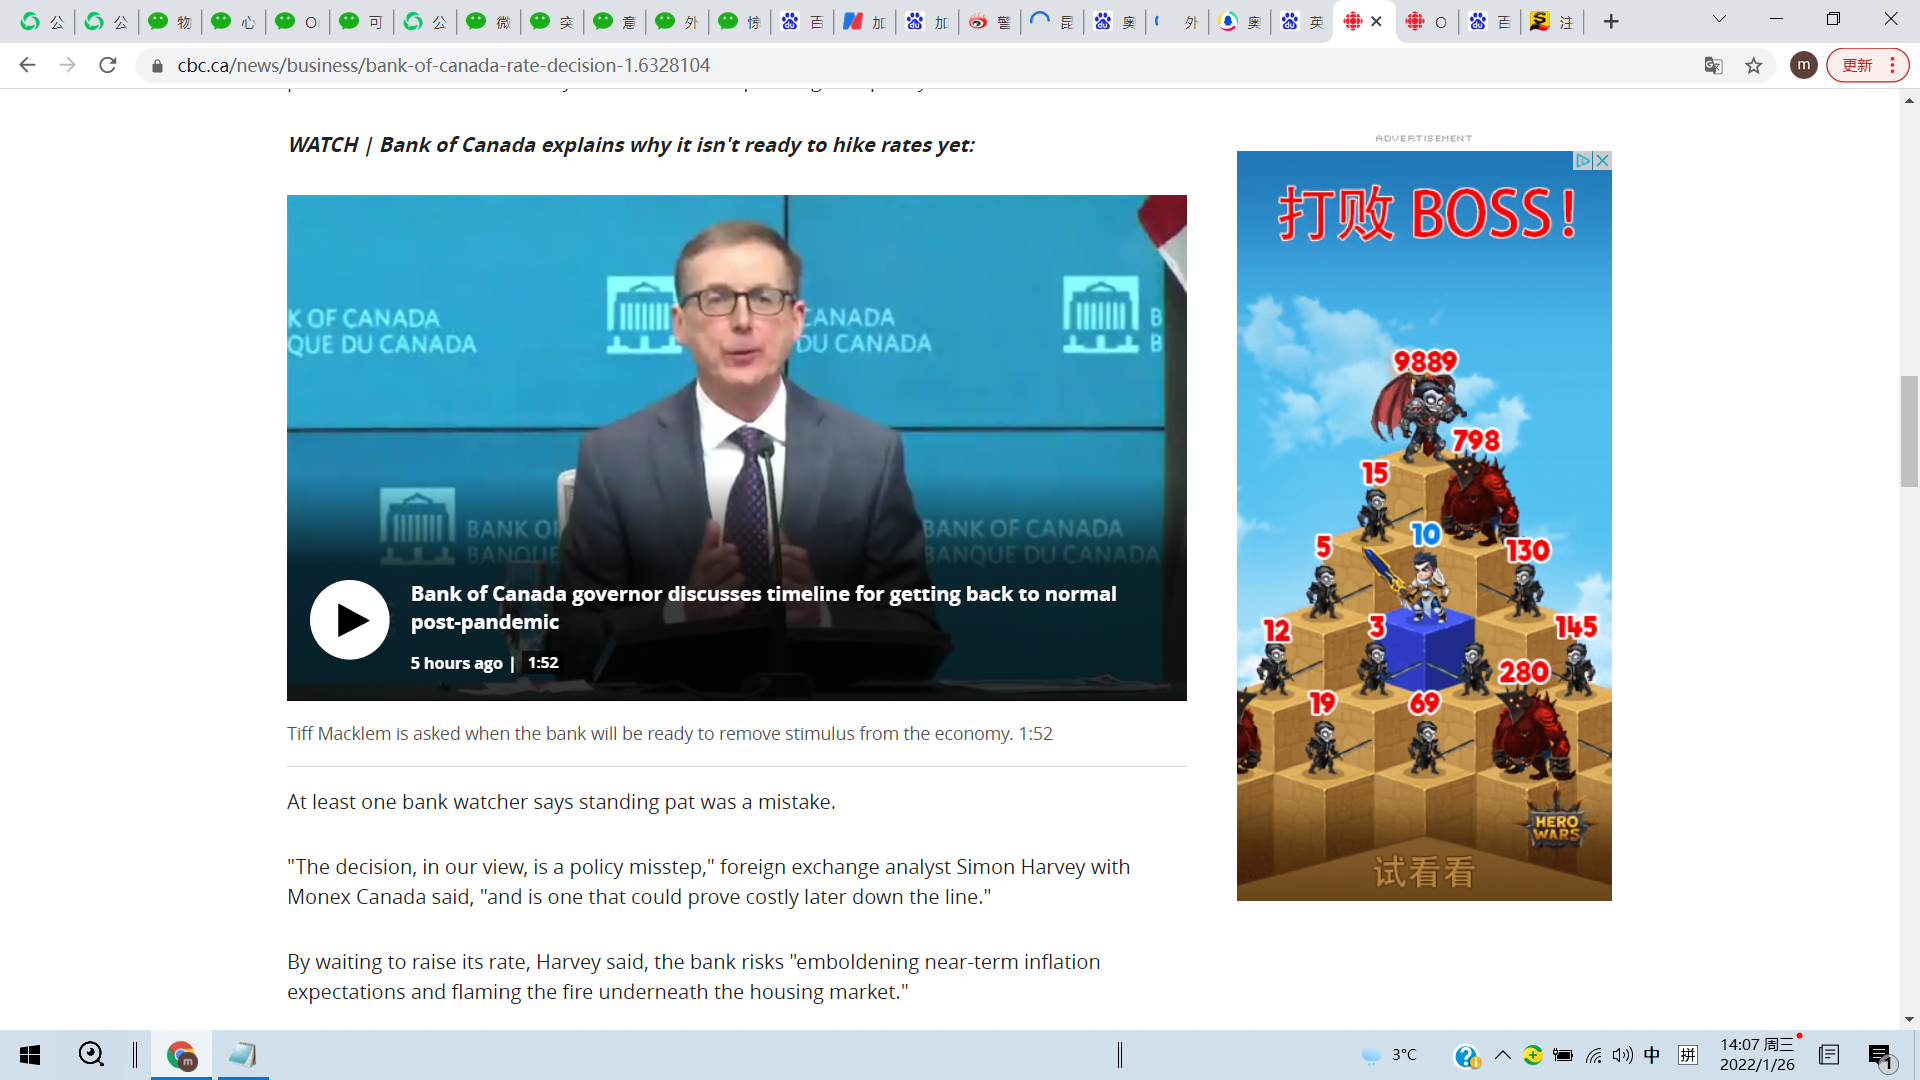This screenshot has width=1920, height=1080.
Task: Open the profile avatar 'm'
Action: [1803, 65]
